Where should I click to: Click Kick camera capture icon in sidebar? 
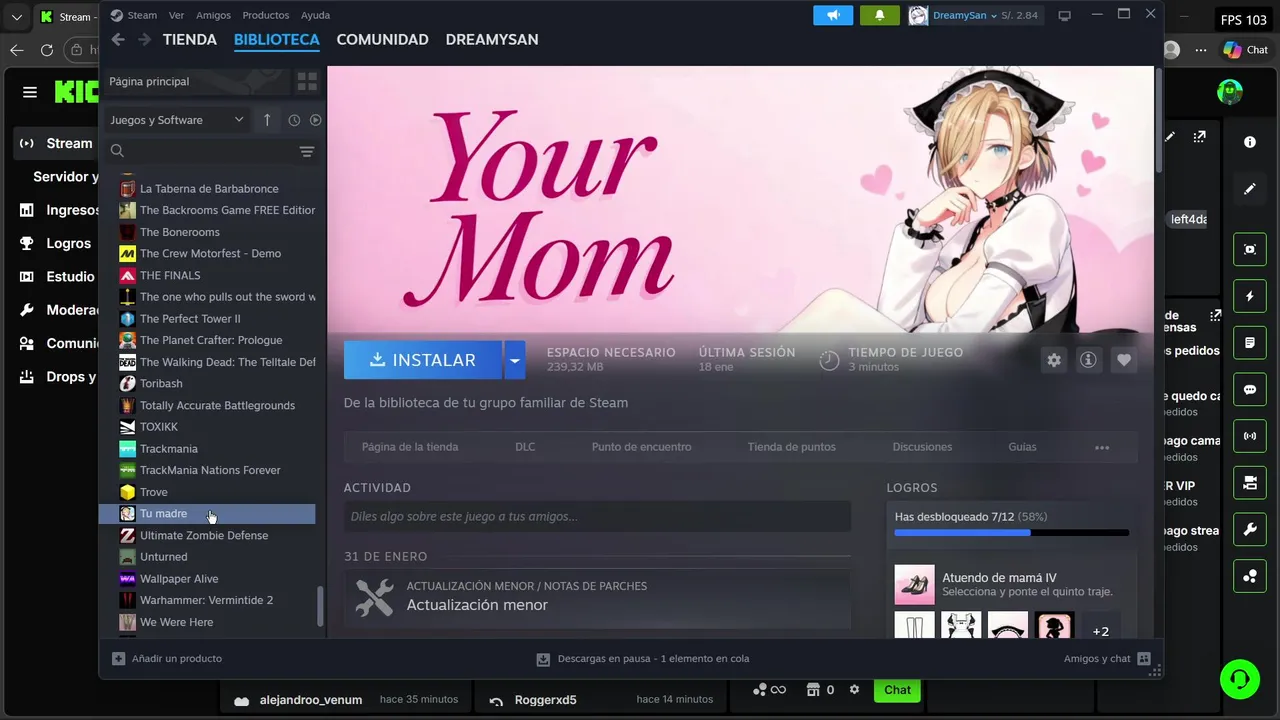click(x=1250, y=249)
